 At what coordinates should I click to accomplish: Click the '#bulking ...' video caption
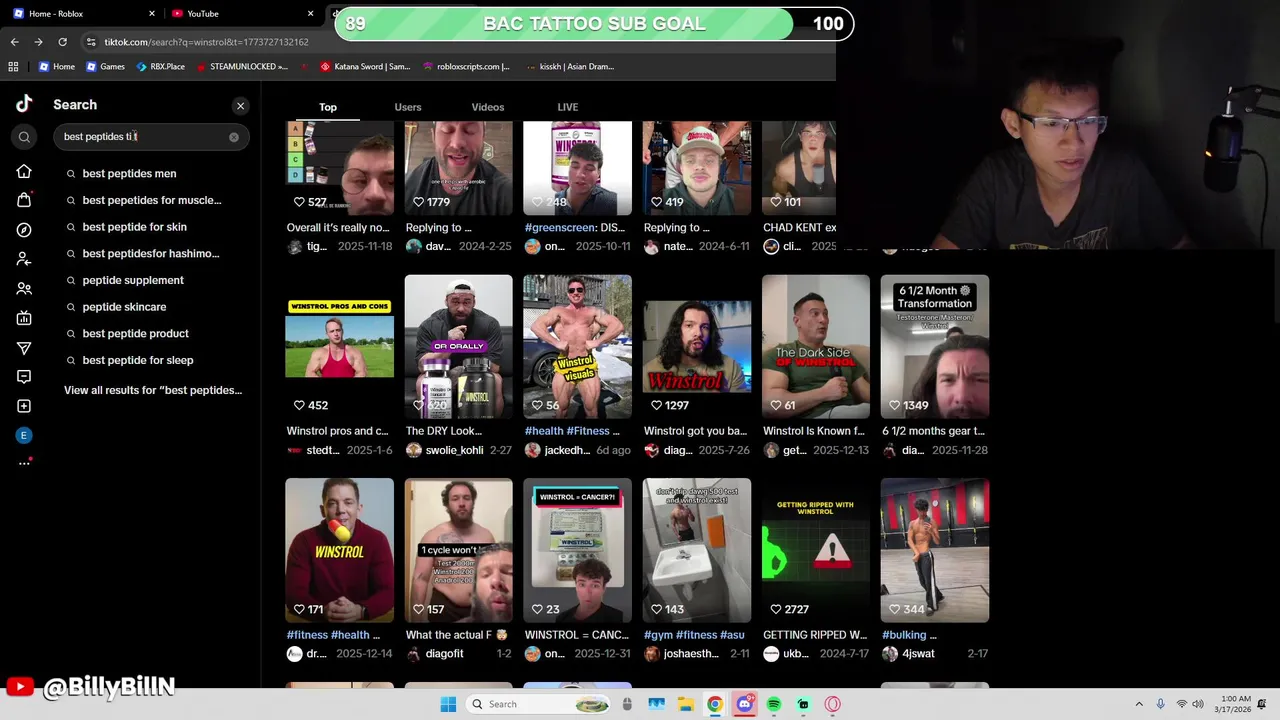coord(909,635)
